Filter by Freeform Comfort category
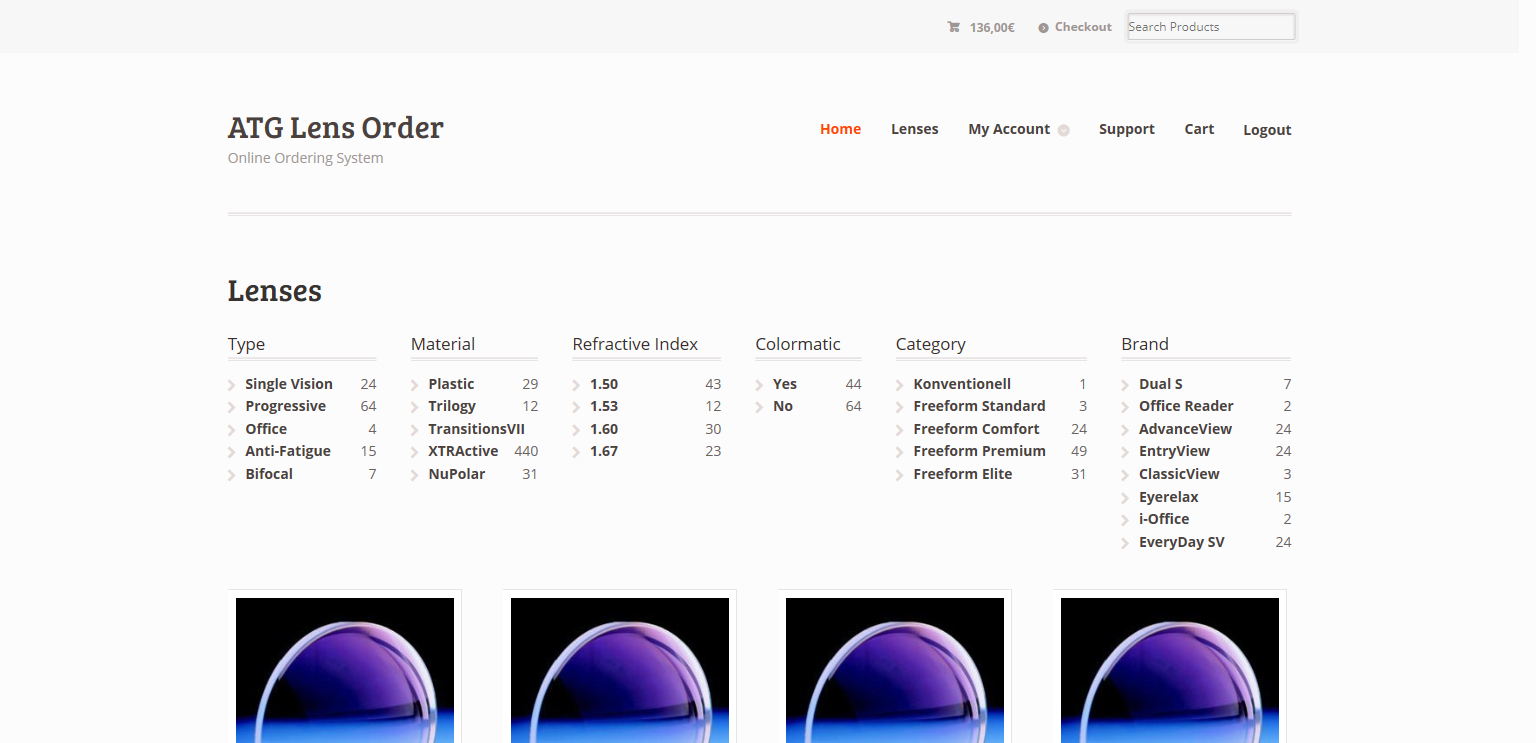 point(976,429)
